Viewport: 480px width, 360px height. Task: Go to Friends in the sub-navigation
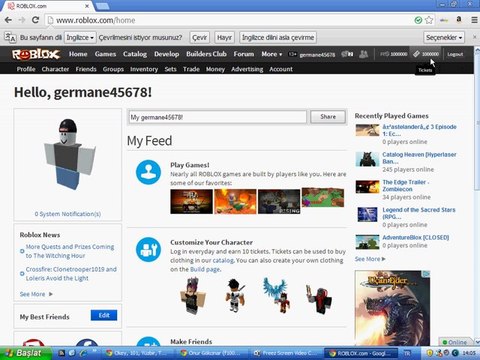click(x=86, y=69)
